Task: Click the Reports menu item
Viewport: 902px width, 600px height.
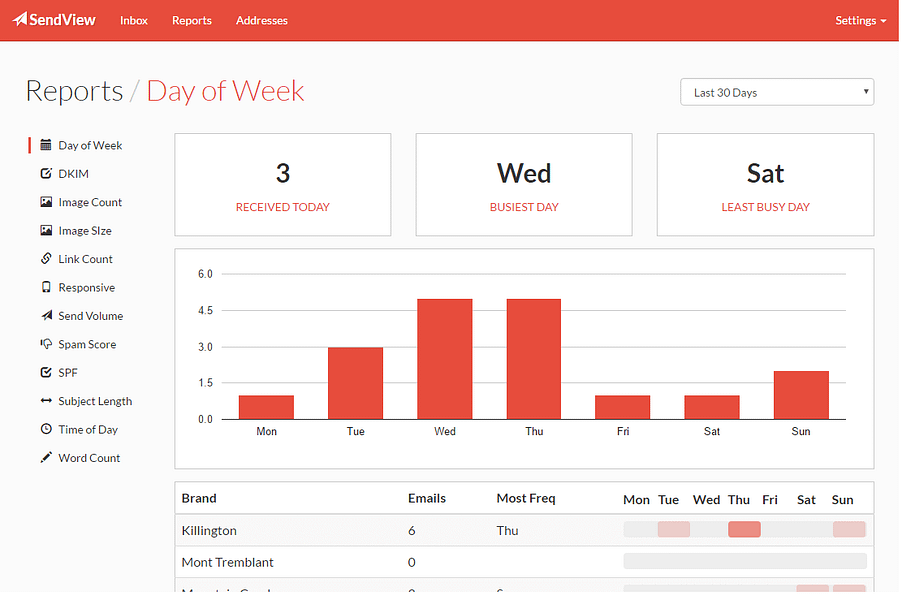Action: coord(192,21)
